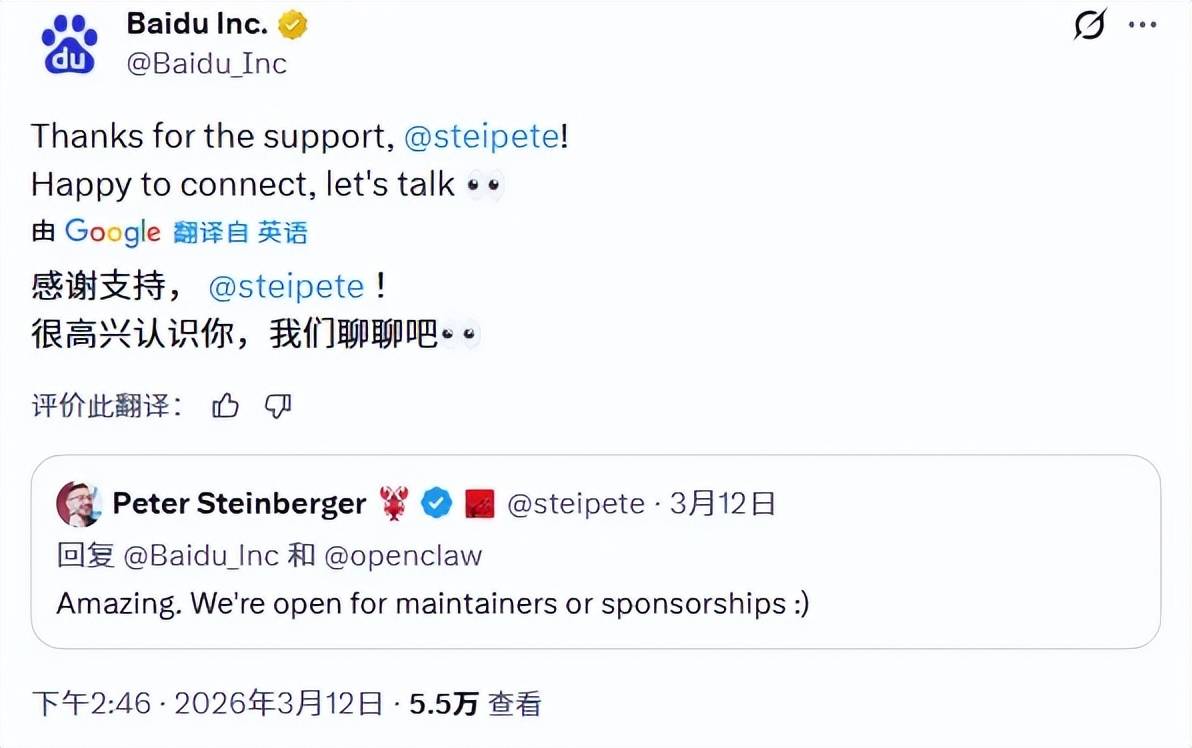The width and height of the screenshot is (1192, 748).
Task: Open @steipete mention in translated text
Action: coord(286,287)
